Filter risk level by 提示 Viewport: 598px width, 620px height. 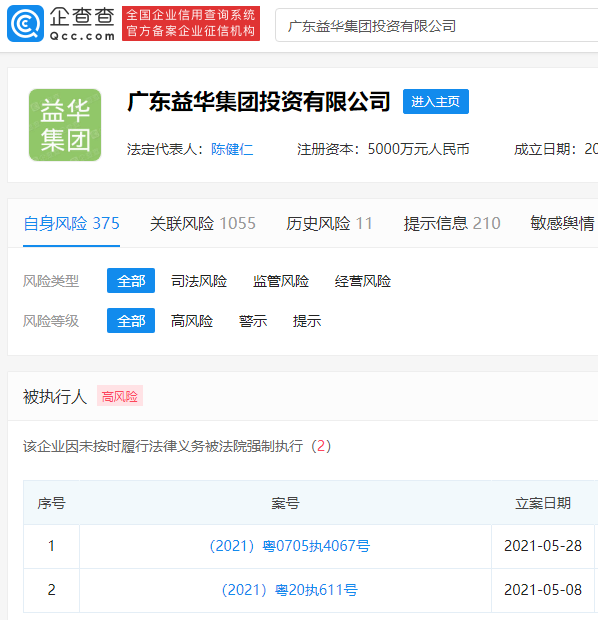307,321
